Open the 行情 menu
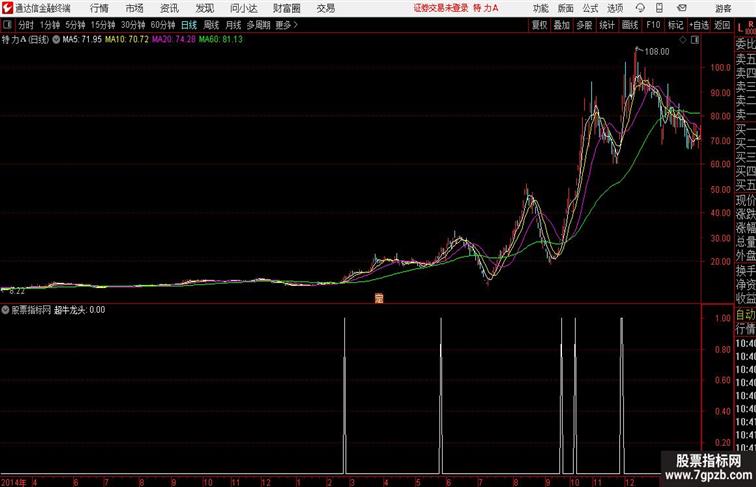The height and width of the screenshot is (487, 756). pyautogui.click(x=99, y=8)
